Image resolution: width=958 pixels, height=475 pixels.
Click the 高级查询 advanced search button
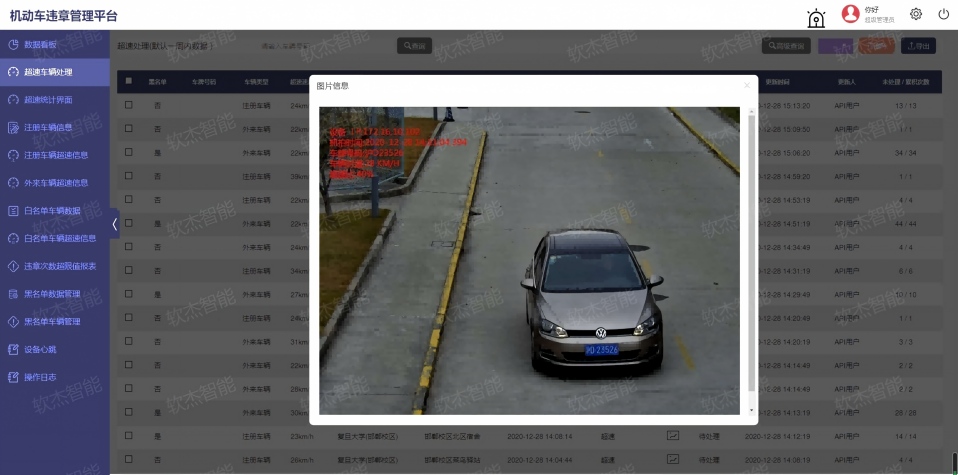pyautogui.click(x=786, y=46)
